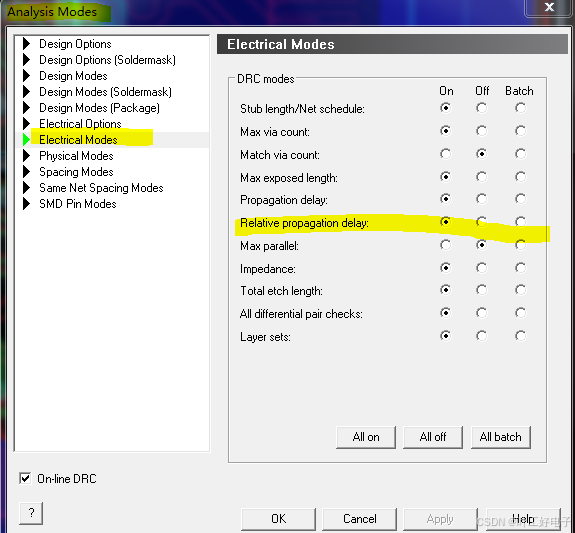Viewport: 575px width, 533px height.
Task: Turn Propagation delay Off
Action: 481,199
